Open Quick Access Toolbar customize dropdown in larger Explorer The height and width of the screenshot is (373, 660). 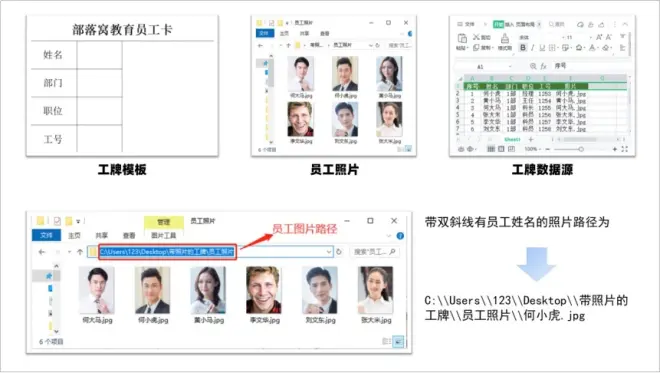[x=78, y=221]
